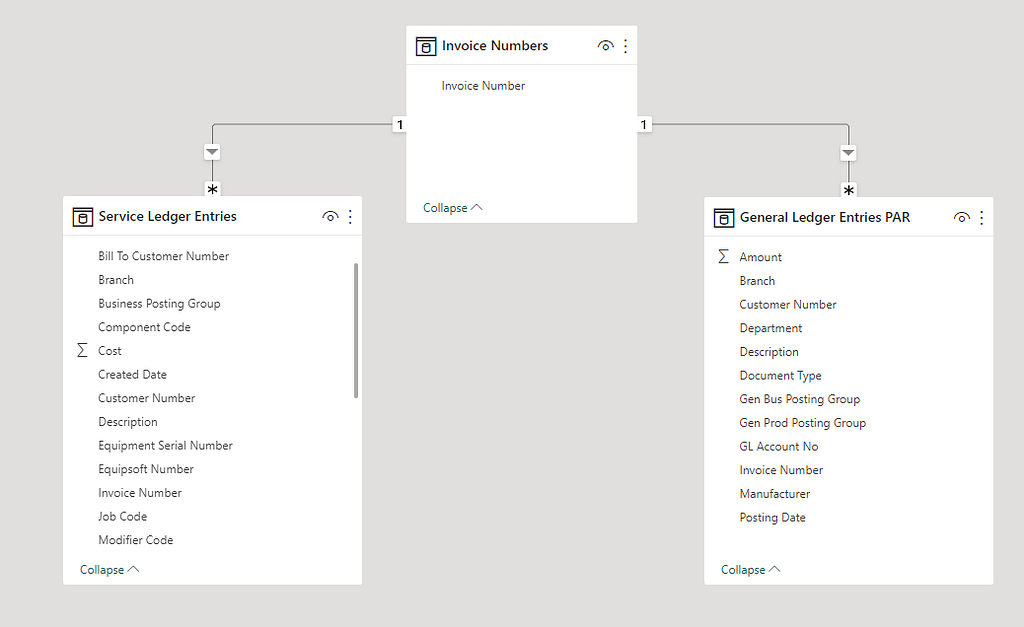Viewport: 1024px width, 627px height.
Task: Select the sigma icon next to Amount
Action: coord(724,256)
